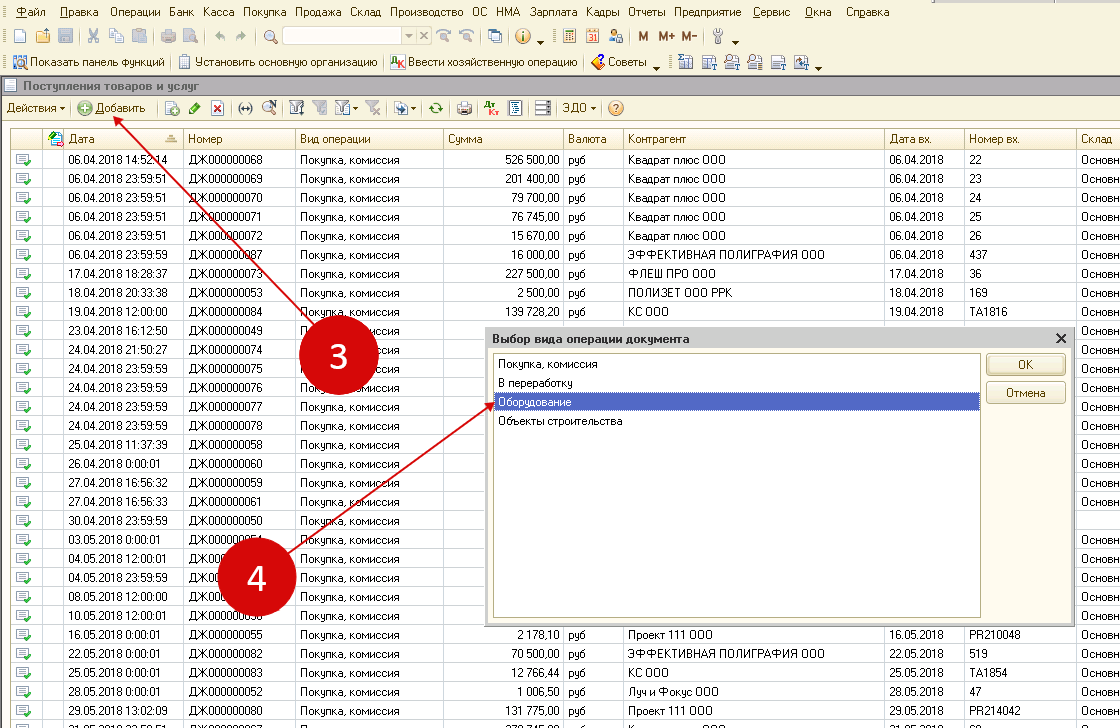Click the Отмена button in dialog
The image size is (1120, 728).
[x=1025, y=393]
